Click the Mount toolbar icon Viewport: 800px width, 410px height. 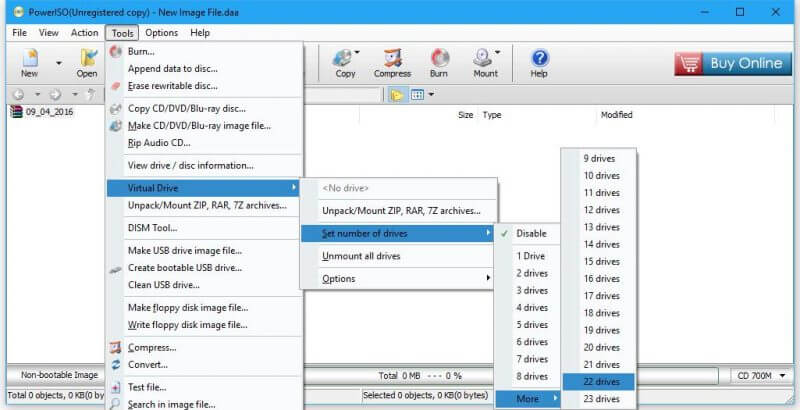[x=485, y=62]
